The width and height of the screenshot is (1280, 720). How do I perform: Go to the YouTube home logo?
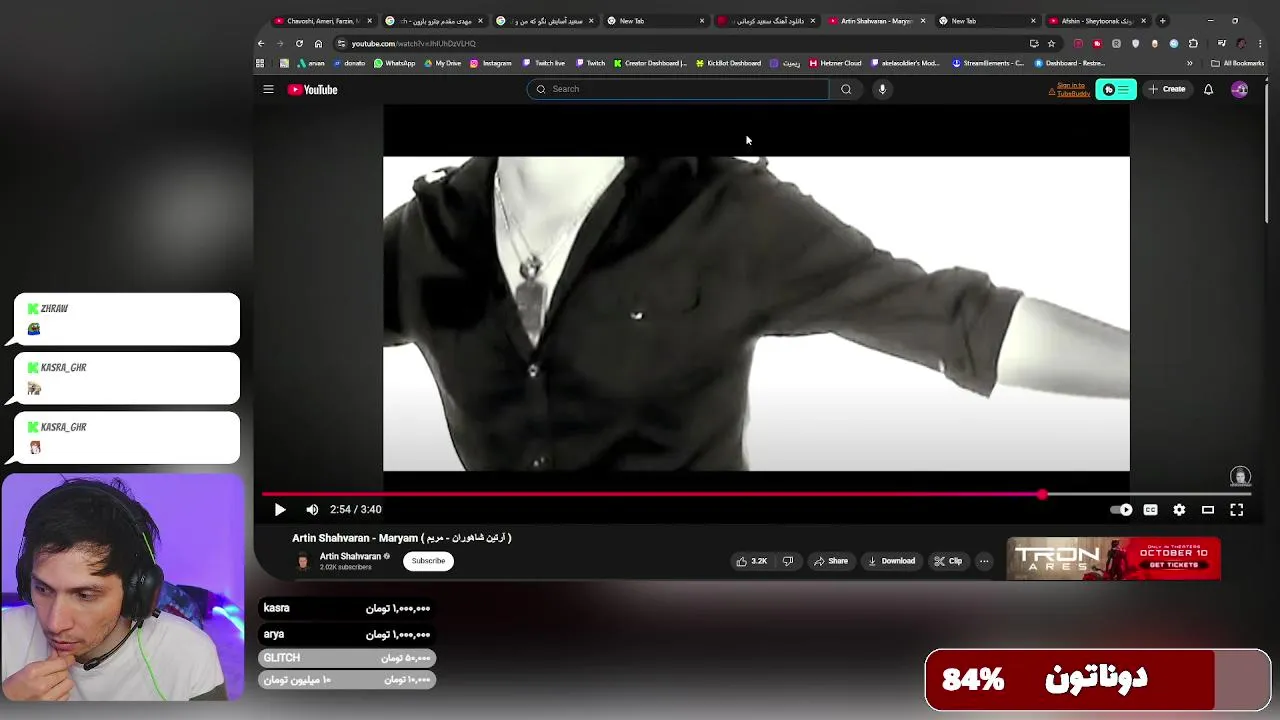pyautogui.click(x=313, y=90)
